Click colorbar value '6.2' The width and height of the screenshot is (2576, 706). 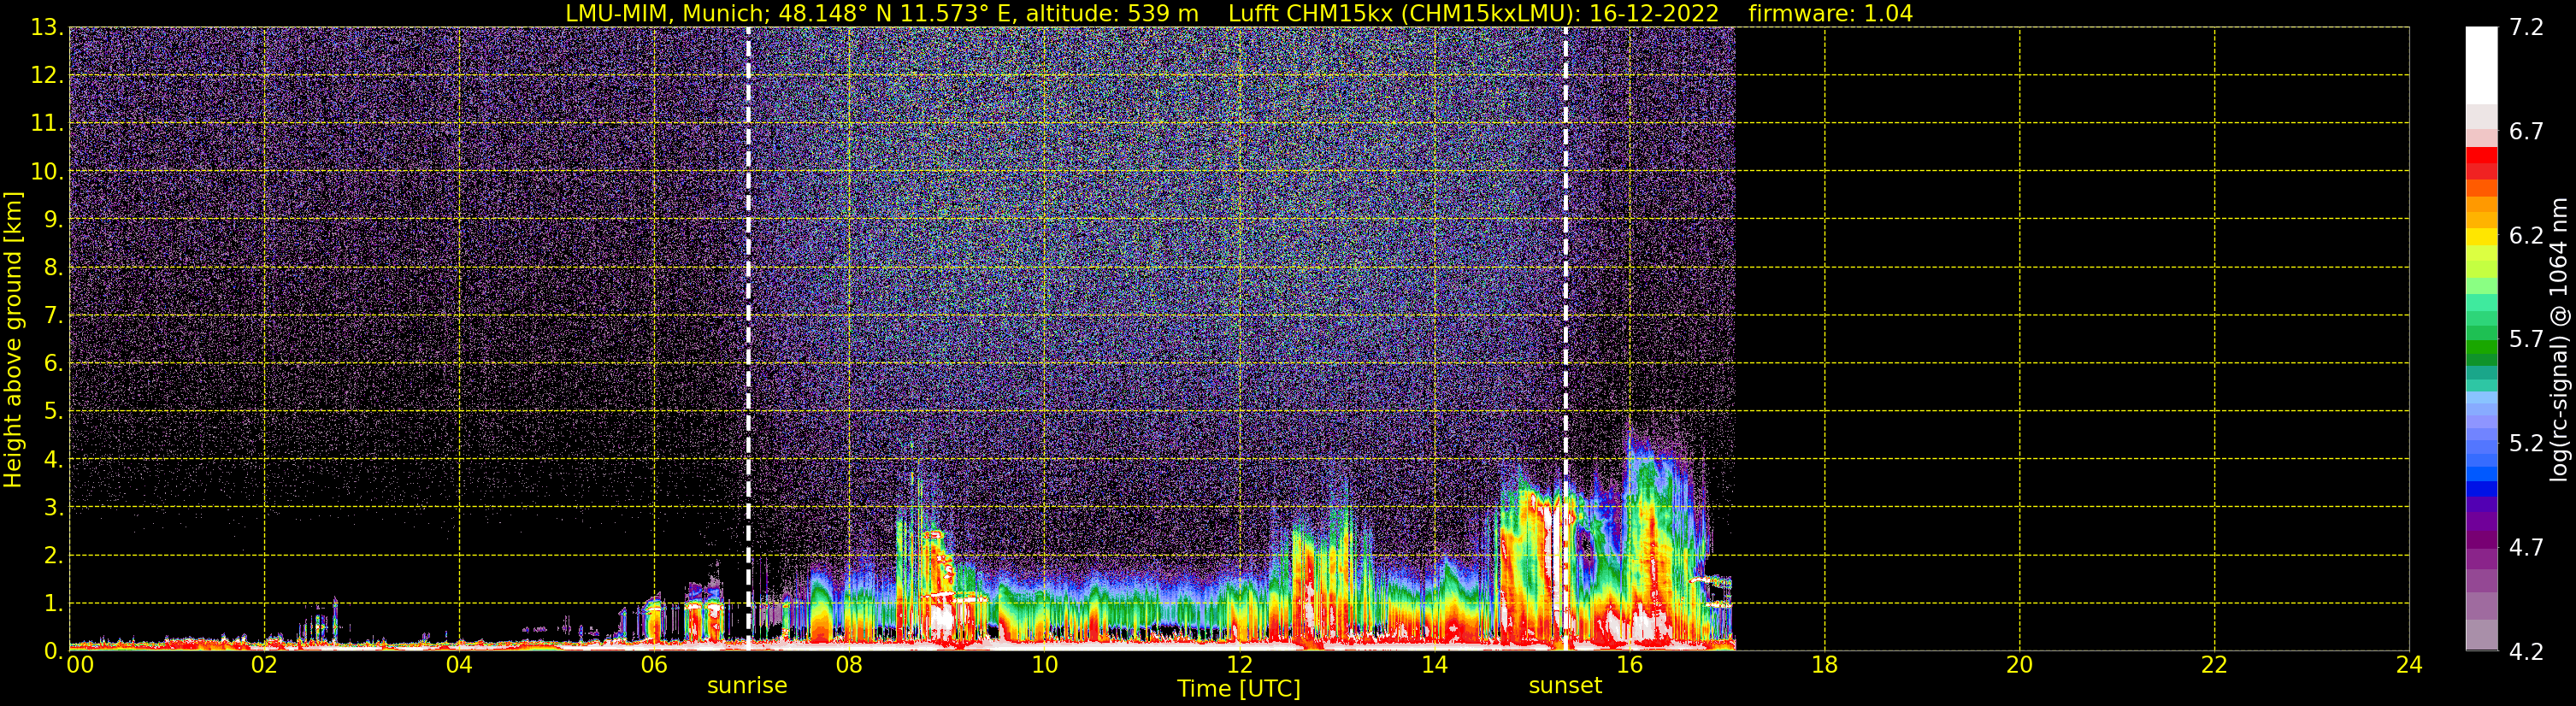(2526, 235)
